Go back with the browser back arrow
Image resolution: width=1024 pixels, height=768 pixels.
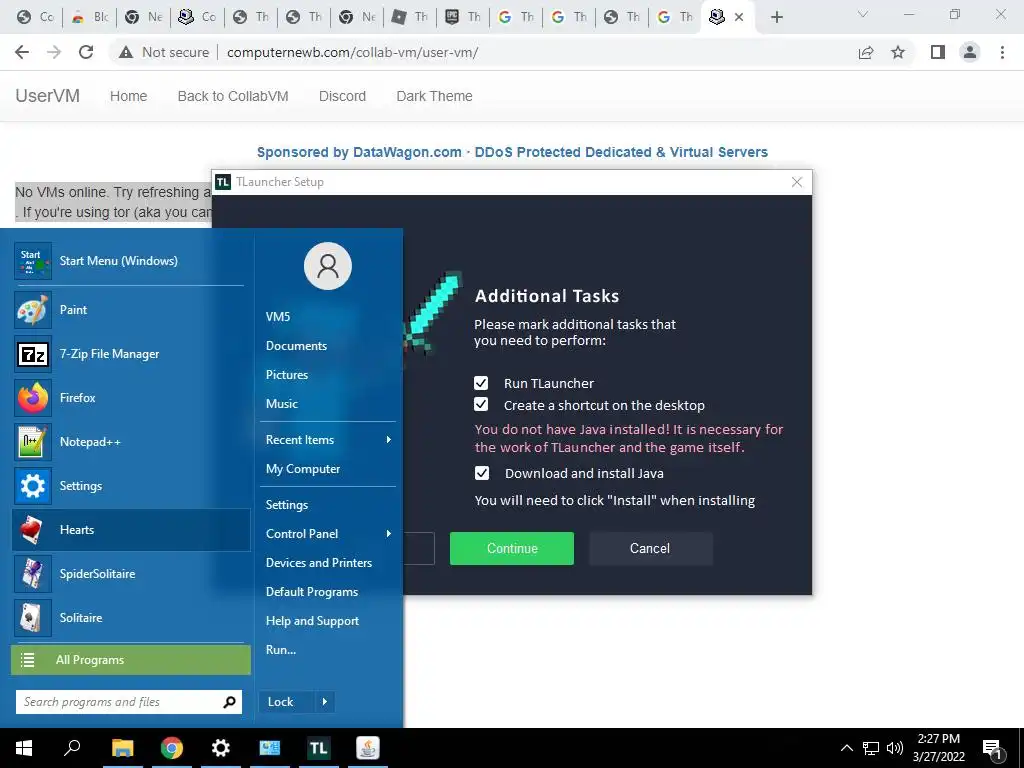(22, 52)
